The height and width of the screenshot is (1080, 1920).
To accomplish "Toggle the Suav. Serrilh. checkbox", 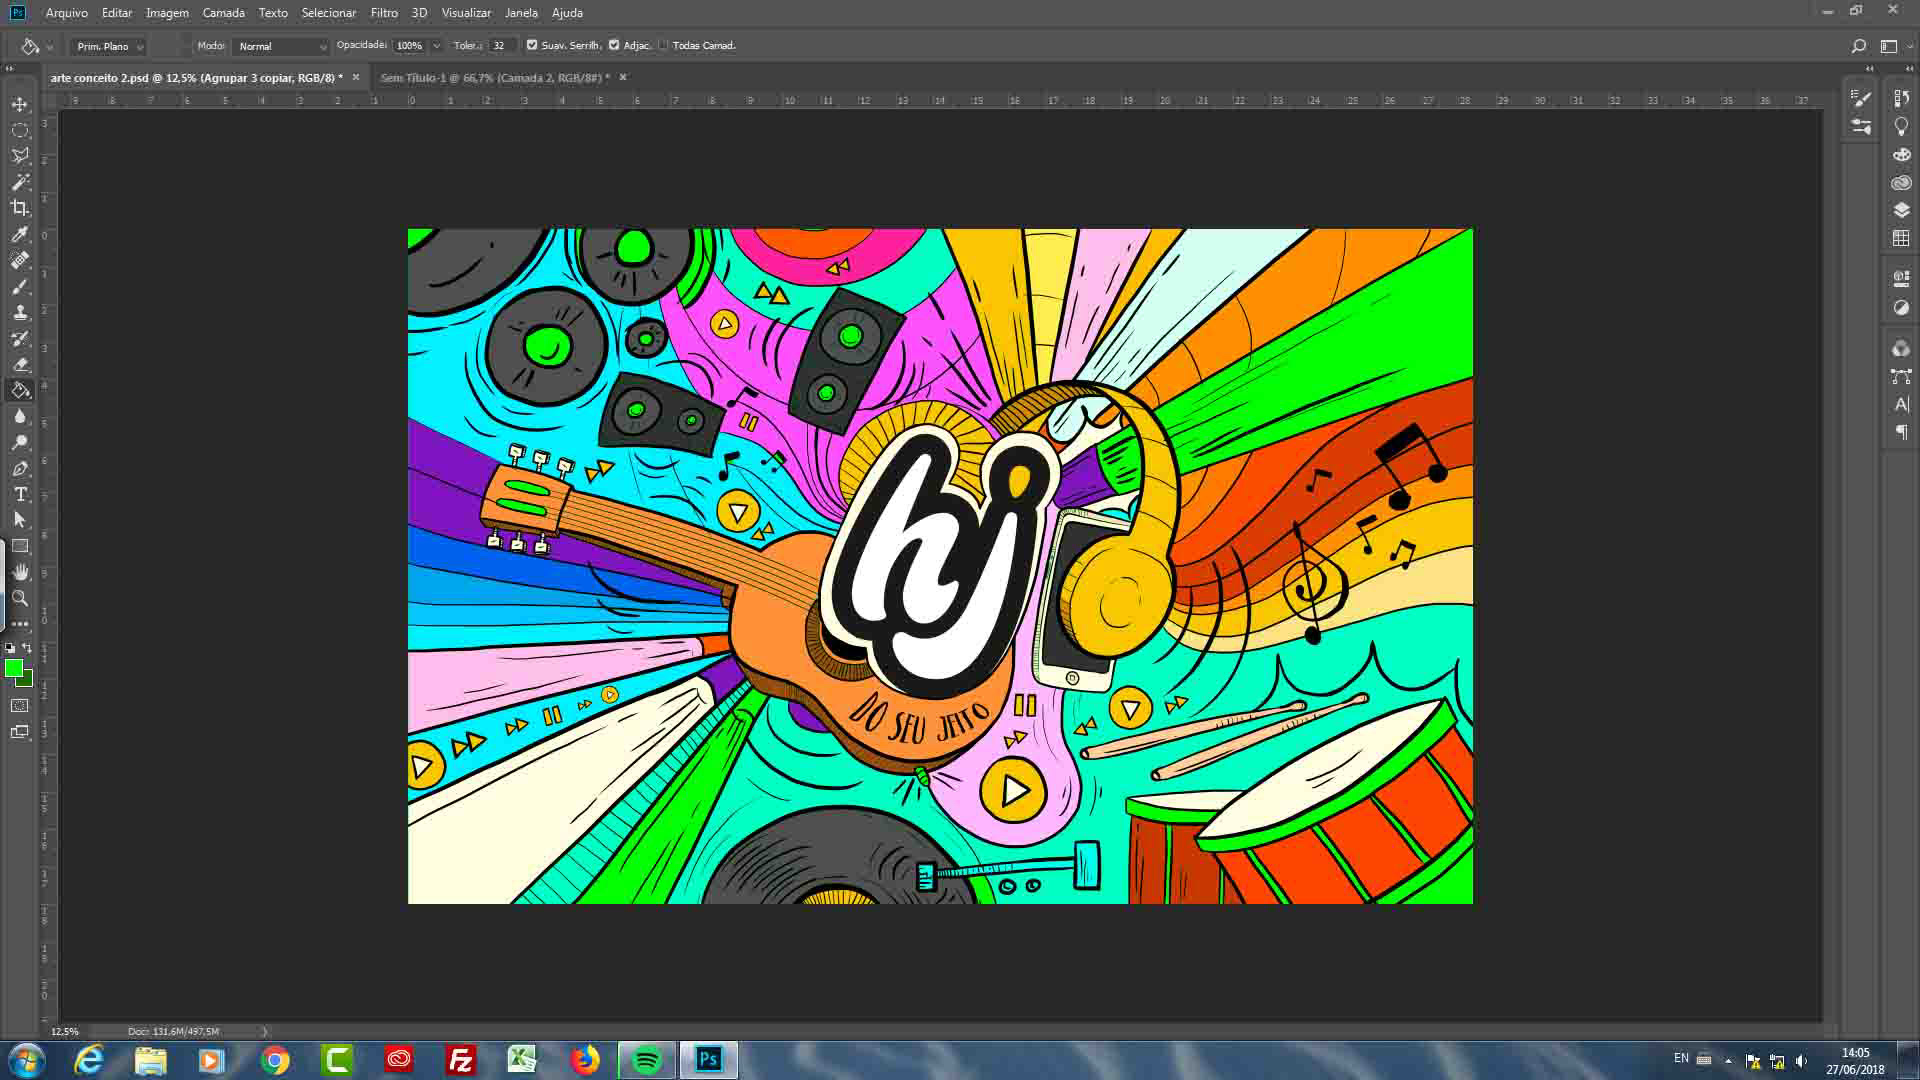I will (x=532, y=45).
